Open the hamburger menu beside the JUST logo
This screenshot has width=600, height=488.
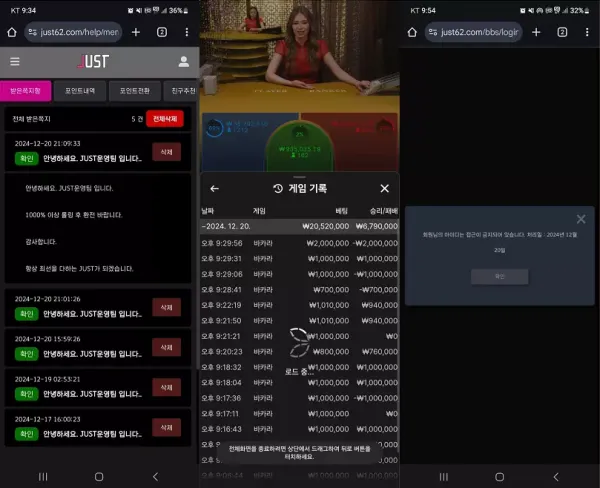[x=15, y=61]
